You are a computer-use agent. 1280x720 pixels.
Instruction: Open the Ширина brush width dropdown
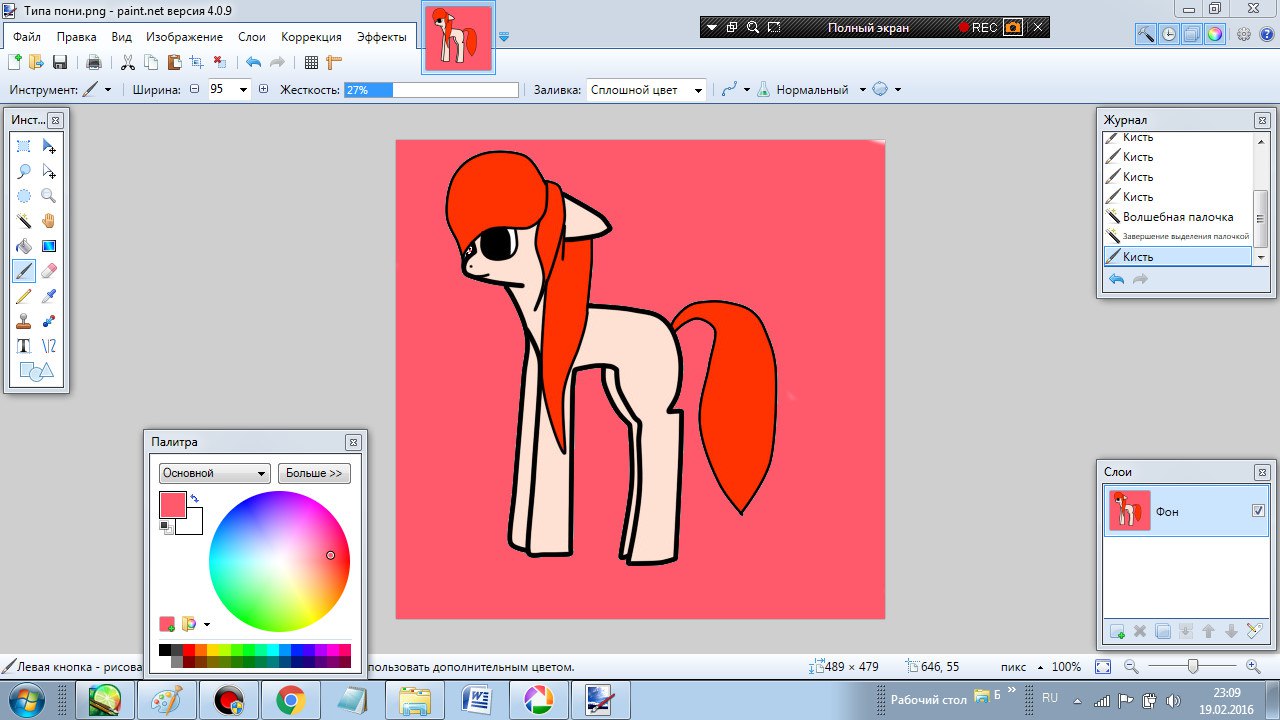coord(243,89)
